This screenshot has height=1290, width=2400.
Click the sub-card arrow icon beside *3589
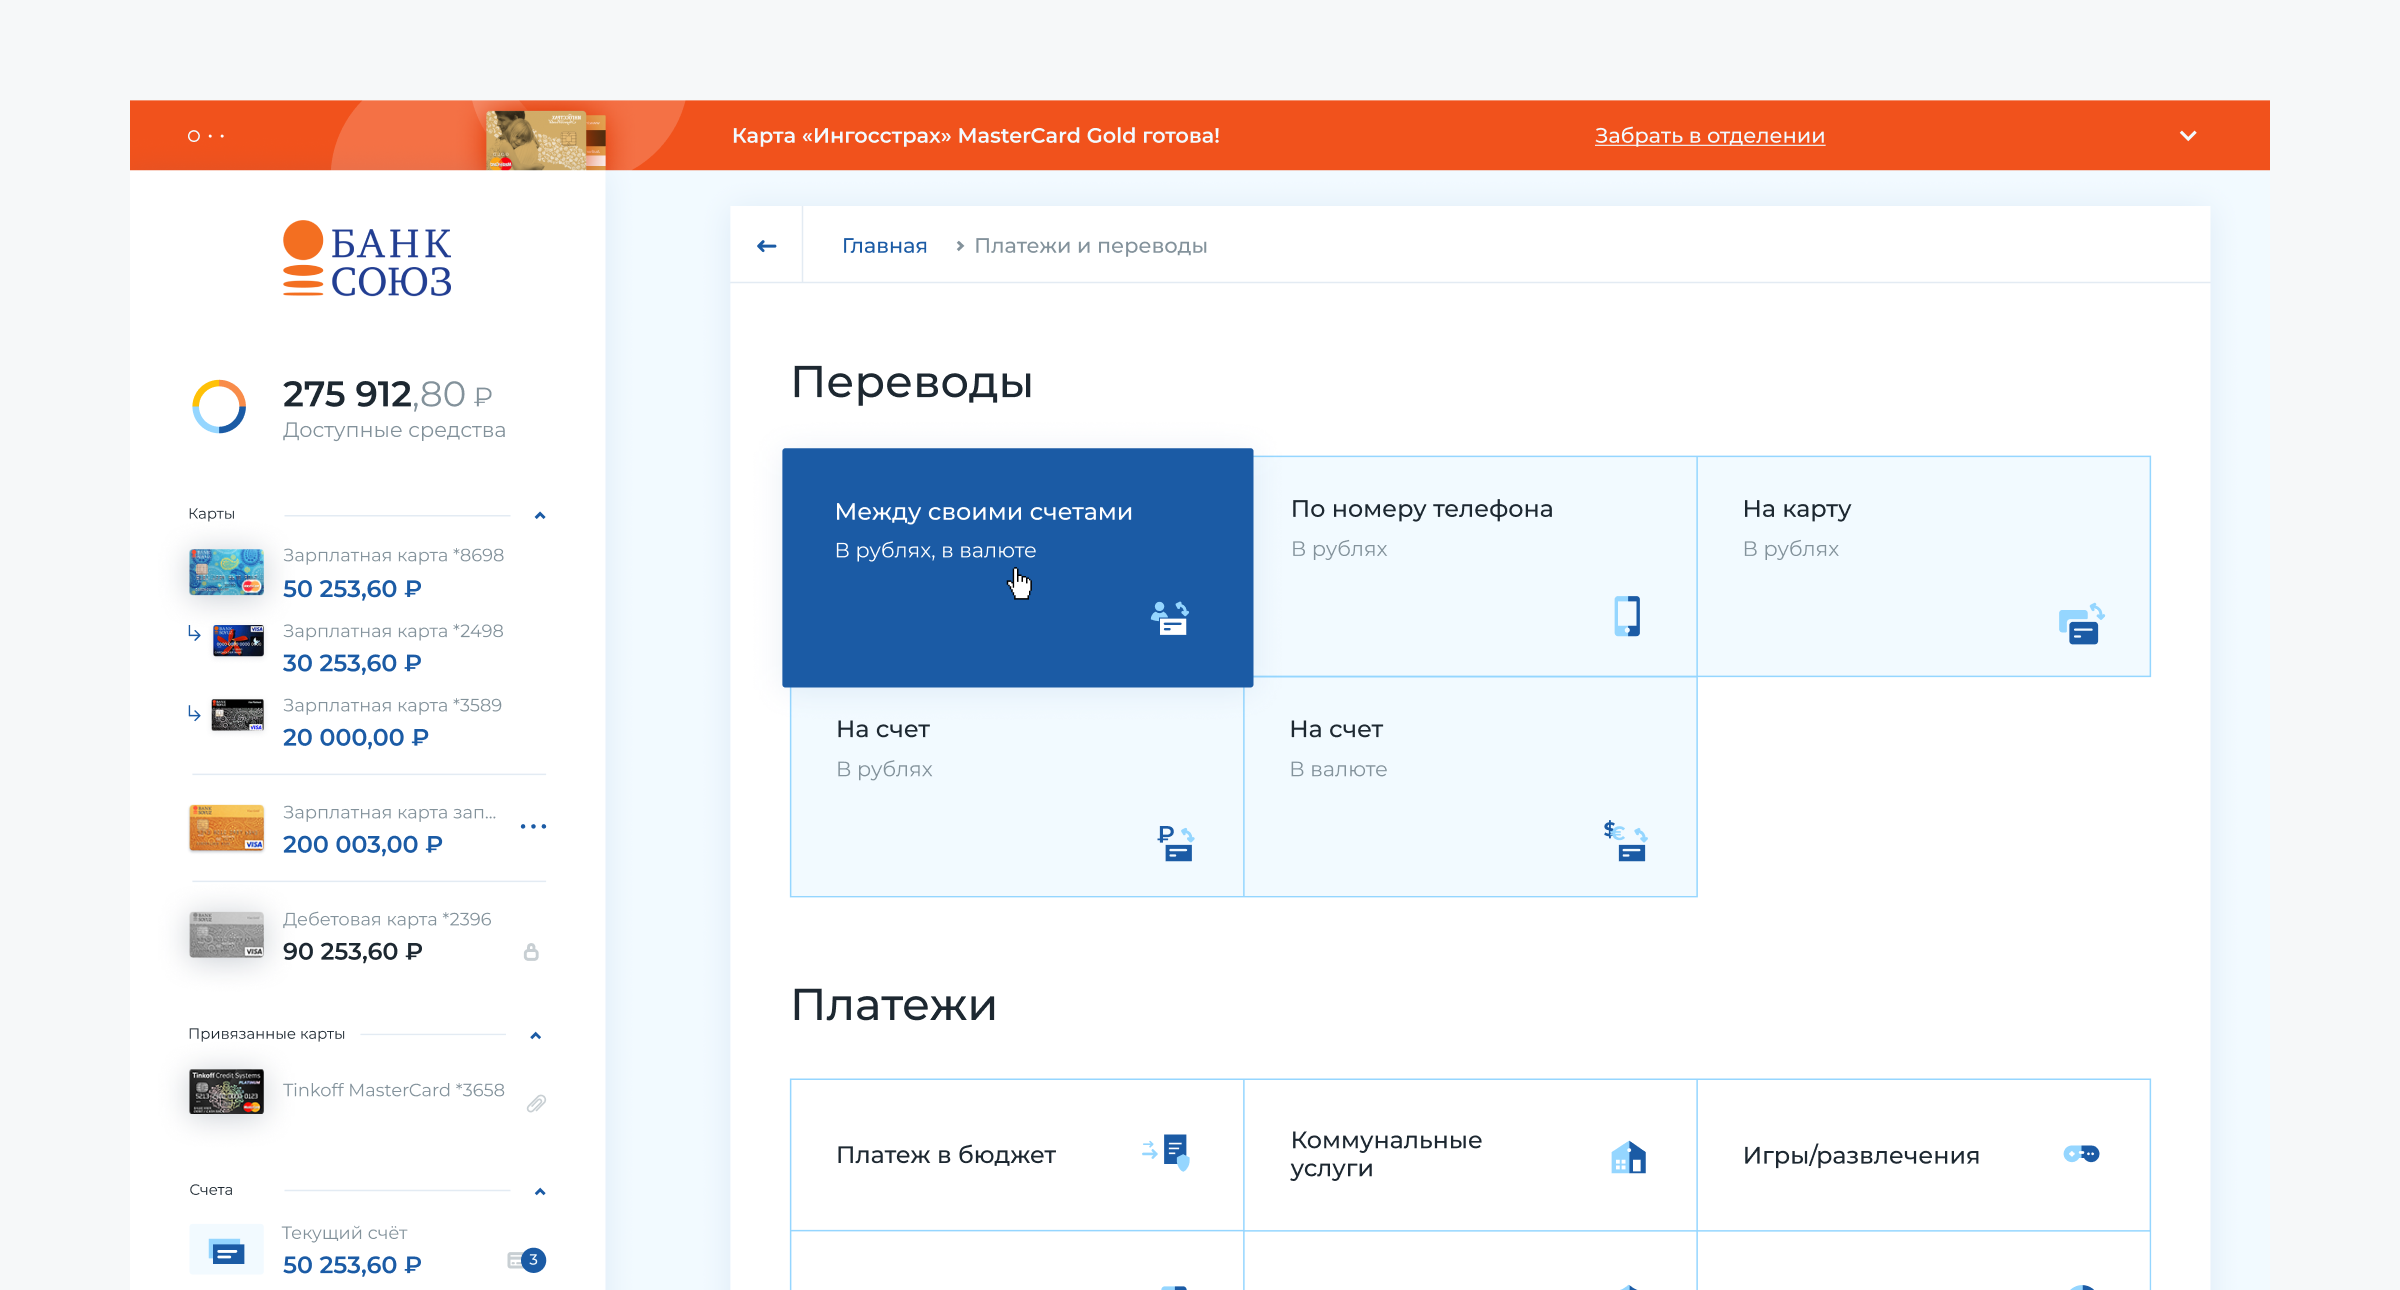click(194, 713)
